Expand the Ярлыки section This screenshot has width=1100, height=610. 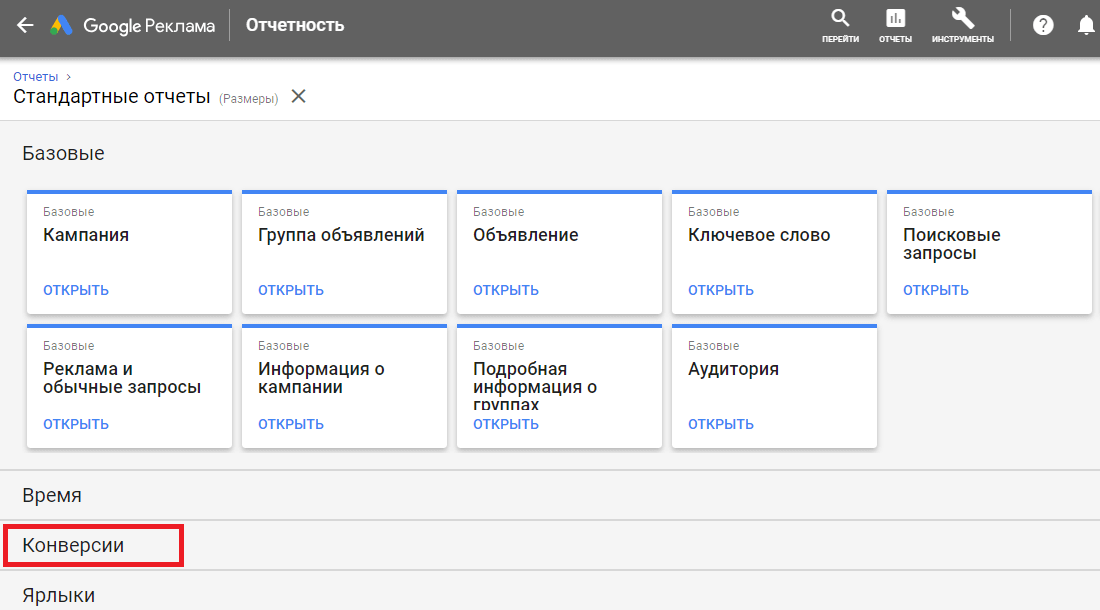[x=59, y=595]
